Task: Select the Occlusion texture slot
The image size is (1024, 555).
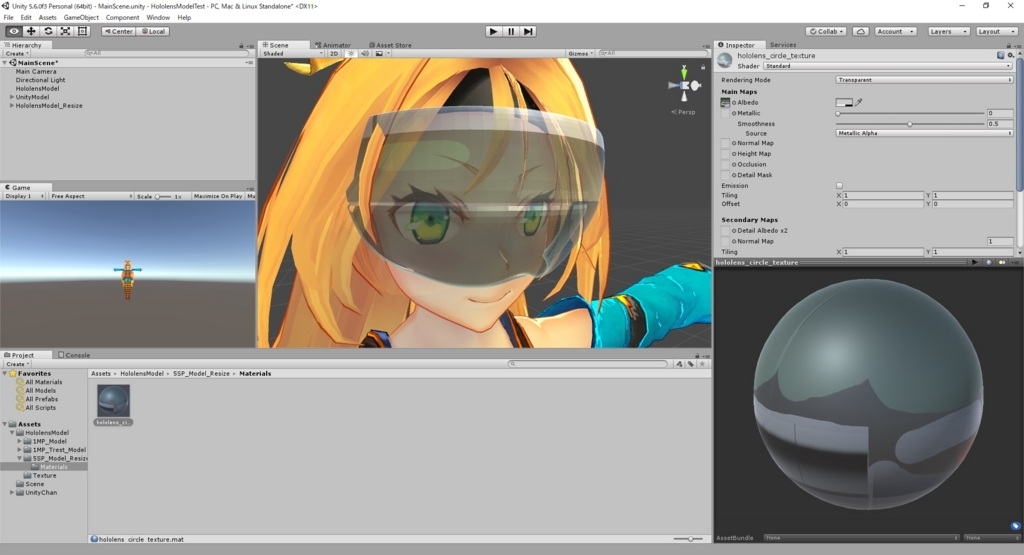Action: [x=725, y=165]
